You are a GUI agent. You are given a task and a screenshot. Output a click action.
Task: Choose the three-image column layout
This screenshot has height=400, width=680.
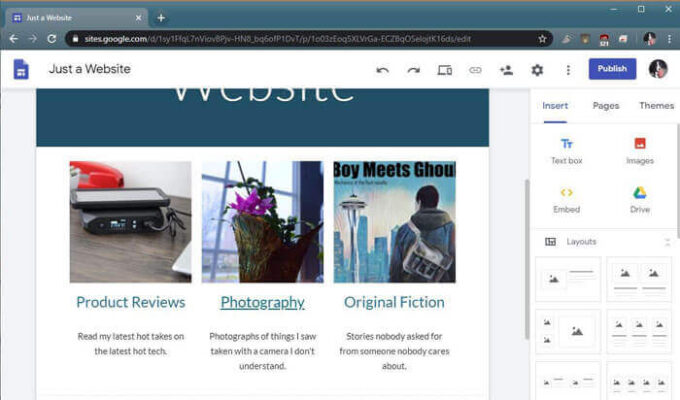[x=639, y=331]
